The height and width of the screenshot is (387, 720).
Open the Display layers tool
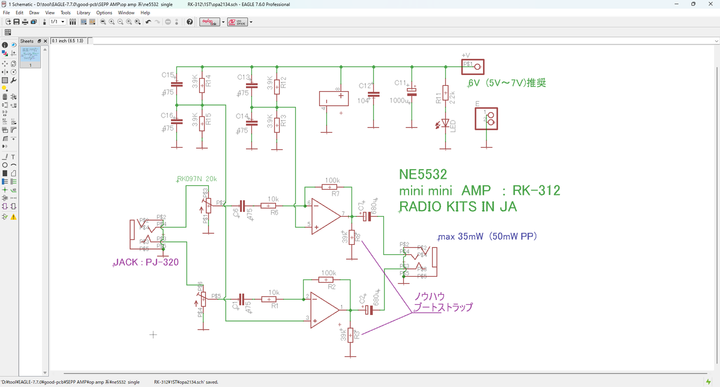5,53
